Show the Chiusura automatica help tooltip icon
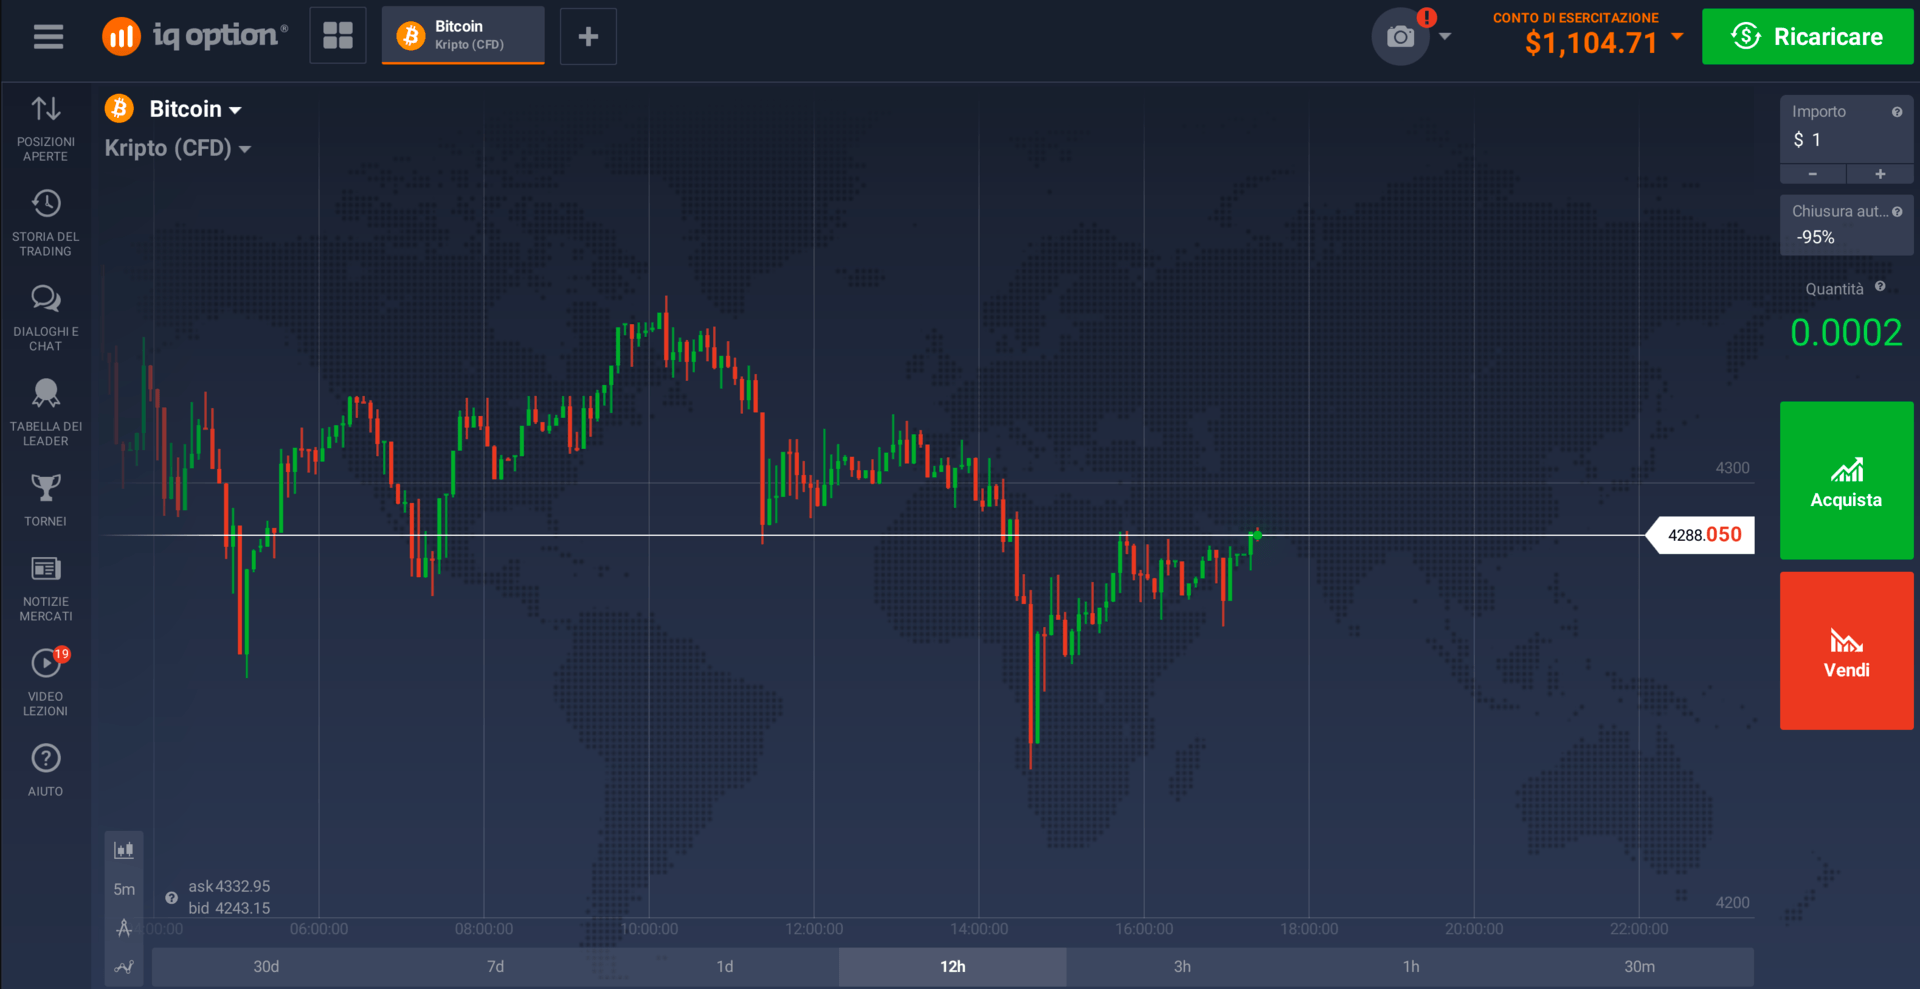This screenshot has width=1920, height=989. [1897, 212]
